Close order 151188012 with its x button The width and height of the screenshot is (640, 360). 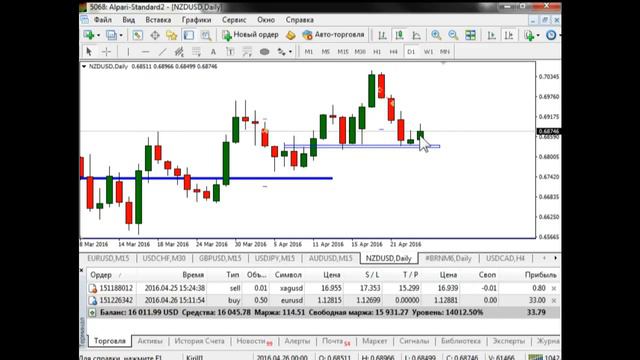554,289
